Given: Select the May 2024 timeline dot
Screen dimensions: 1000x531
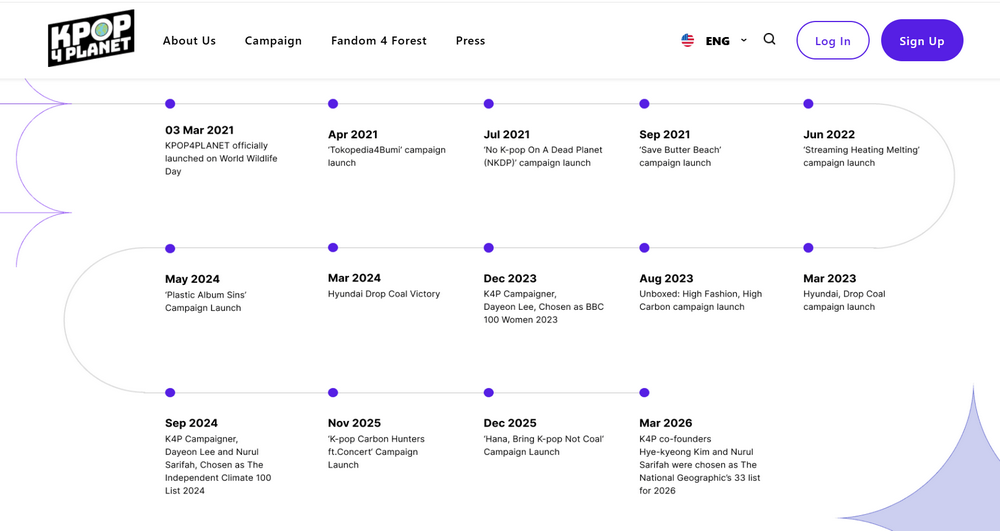Looking at the screenshot, I should tap(170, 249).
